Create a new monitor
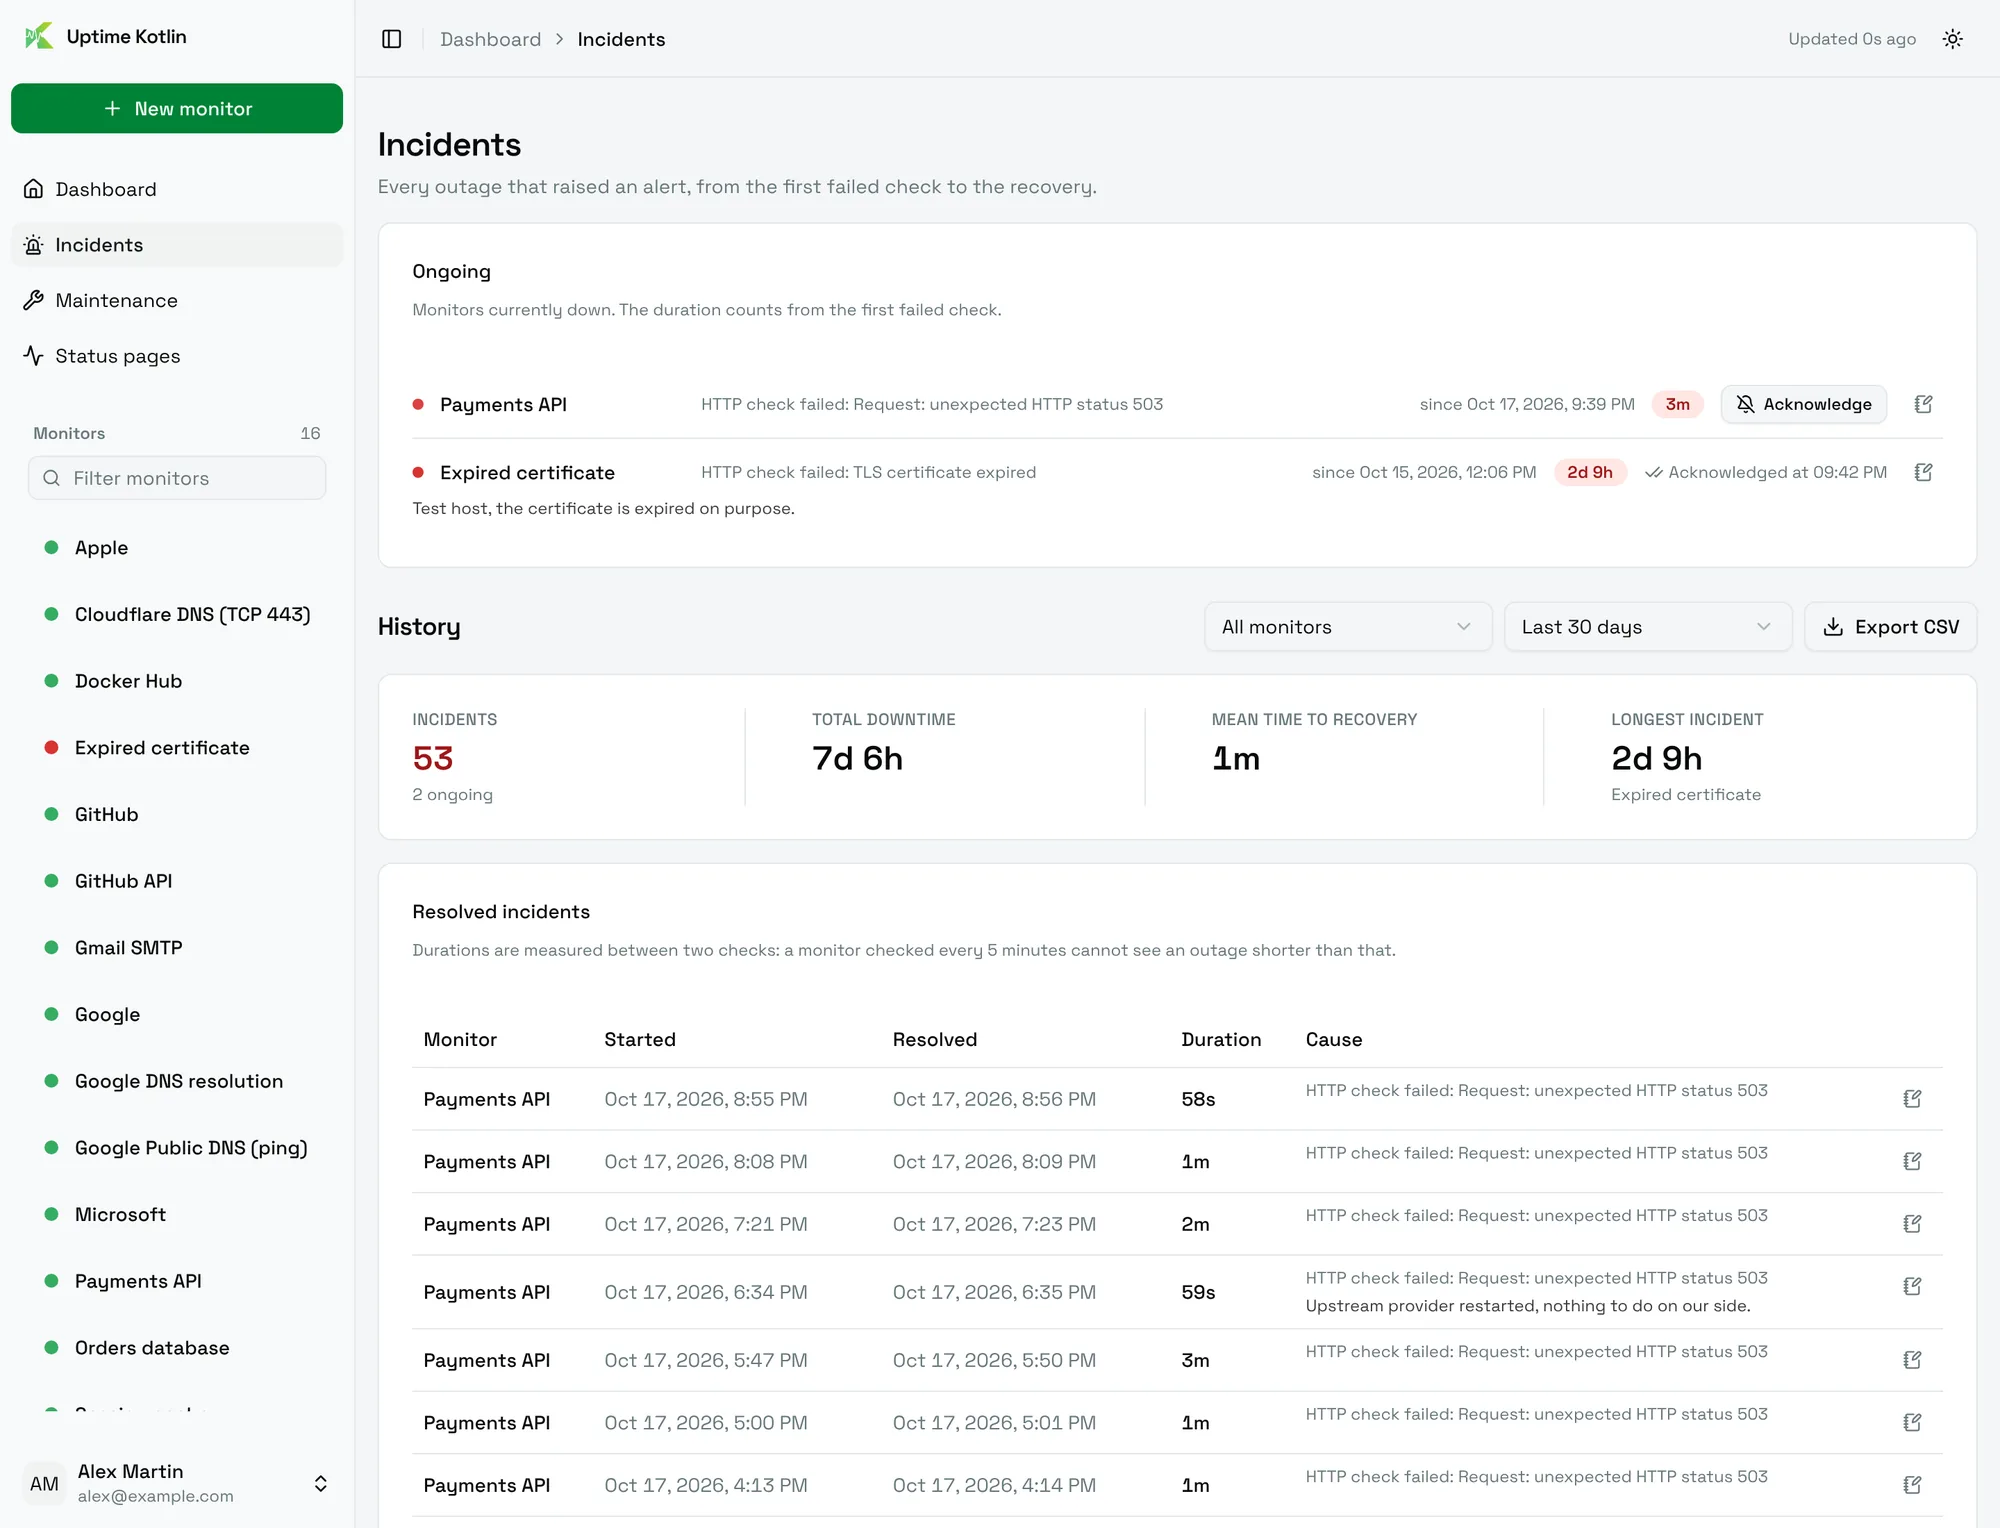Viewport: 2000px width, 1528px height. (x=177, y=108)
